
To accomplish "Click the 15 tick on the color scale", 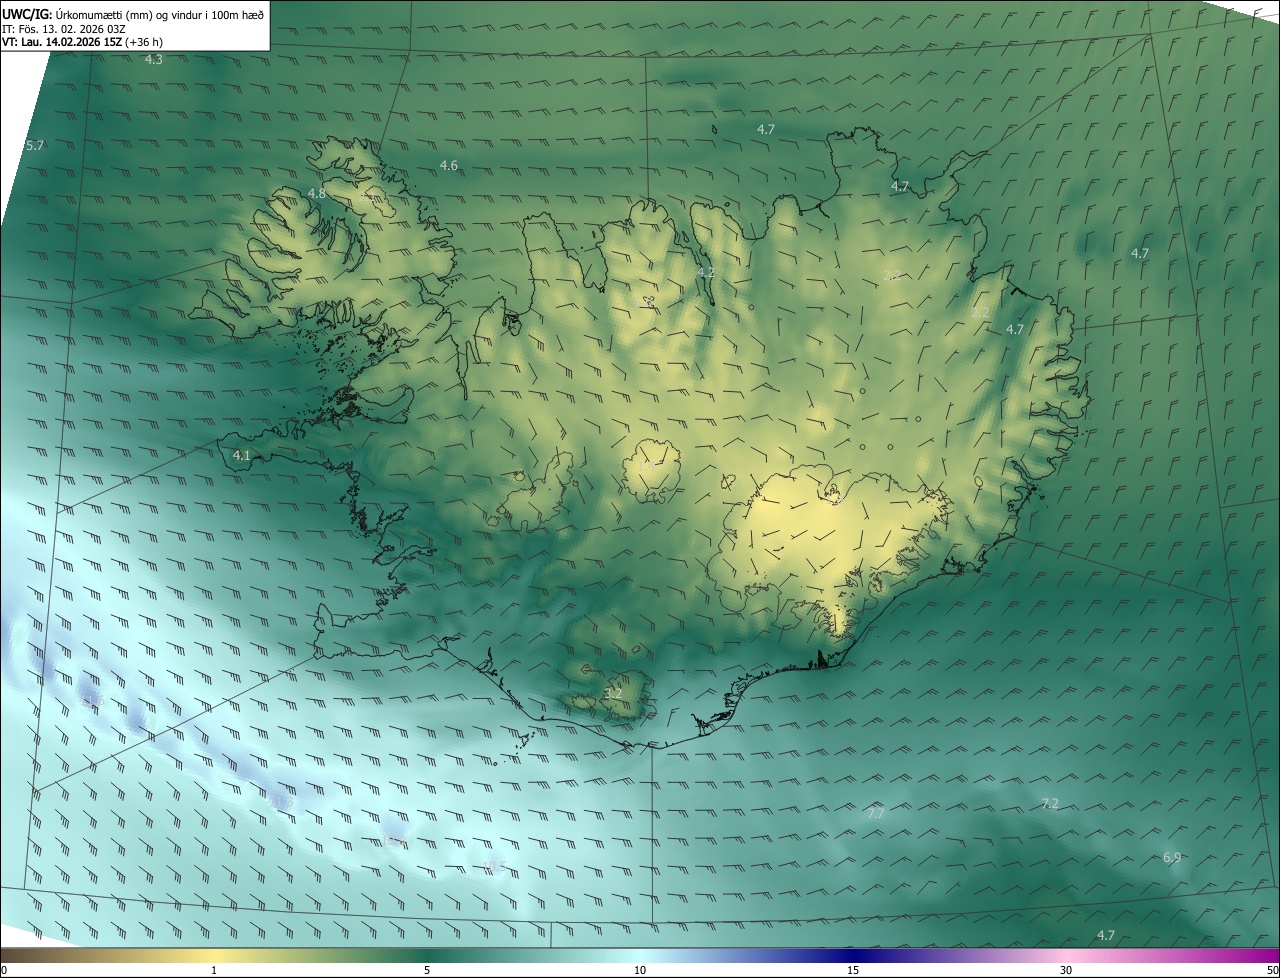I will [x=853, y=970].
